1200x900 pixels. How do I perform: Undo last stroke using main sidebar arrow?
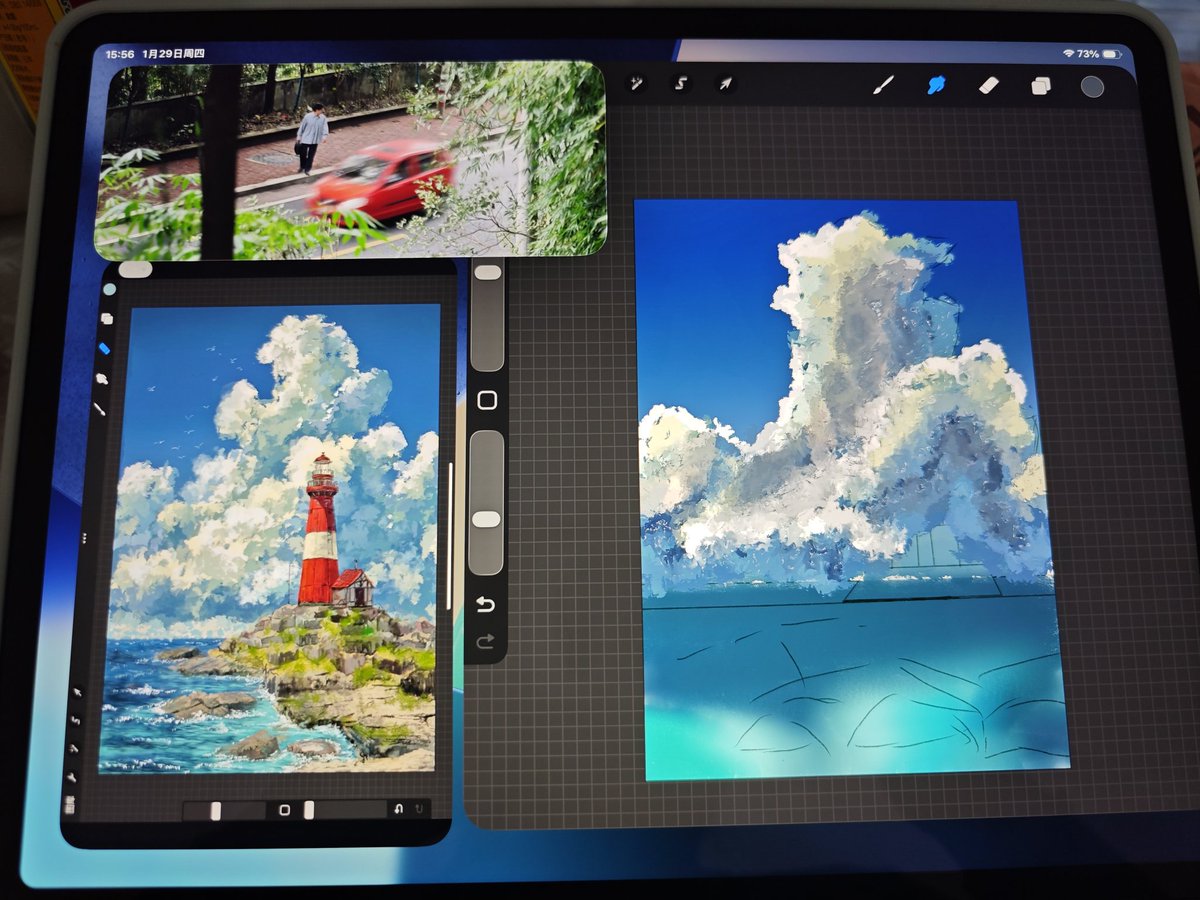coord(486,605)
